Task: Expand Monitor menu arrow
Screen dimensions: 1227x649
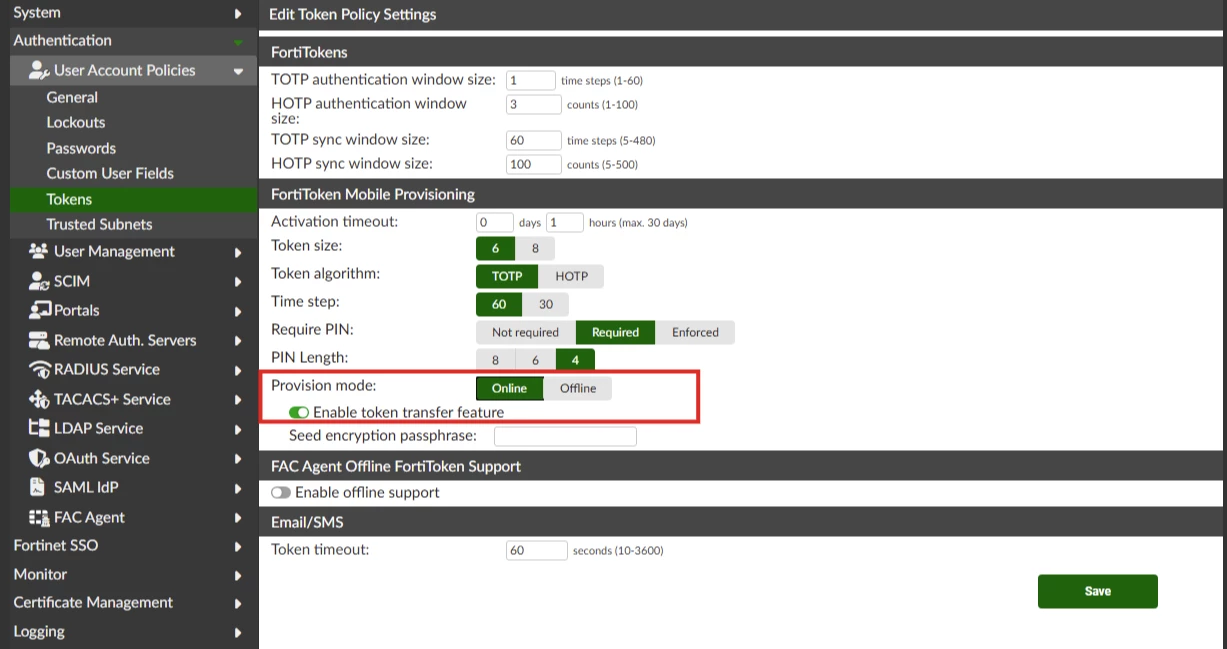Action: 238,575
